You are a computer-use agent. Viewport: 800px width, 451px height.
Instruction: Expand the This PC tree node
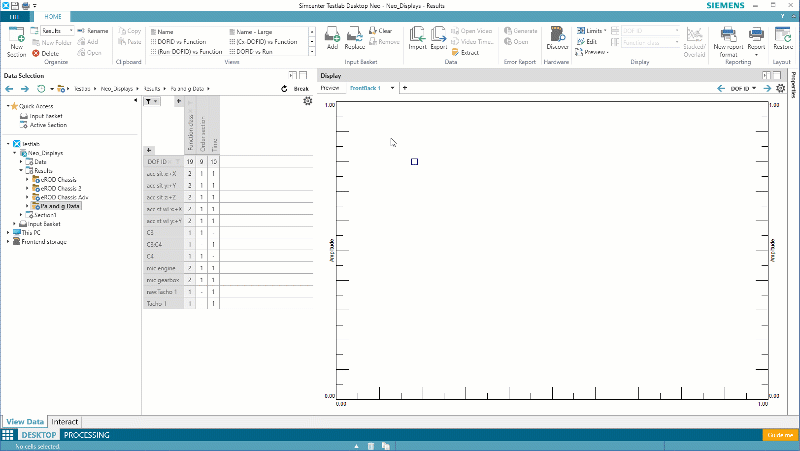click(x=10, y=233)
